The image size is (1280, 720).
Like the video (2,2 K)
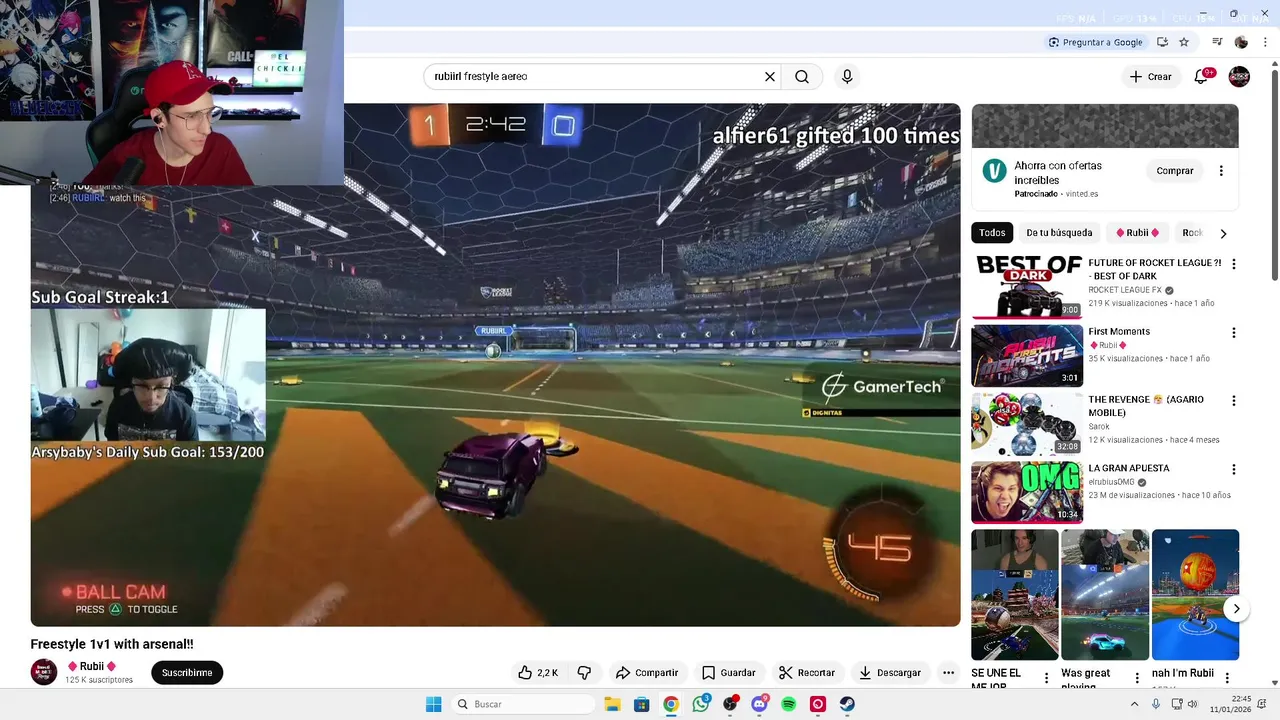pyautogui.click(x=538, y=673)
